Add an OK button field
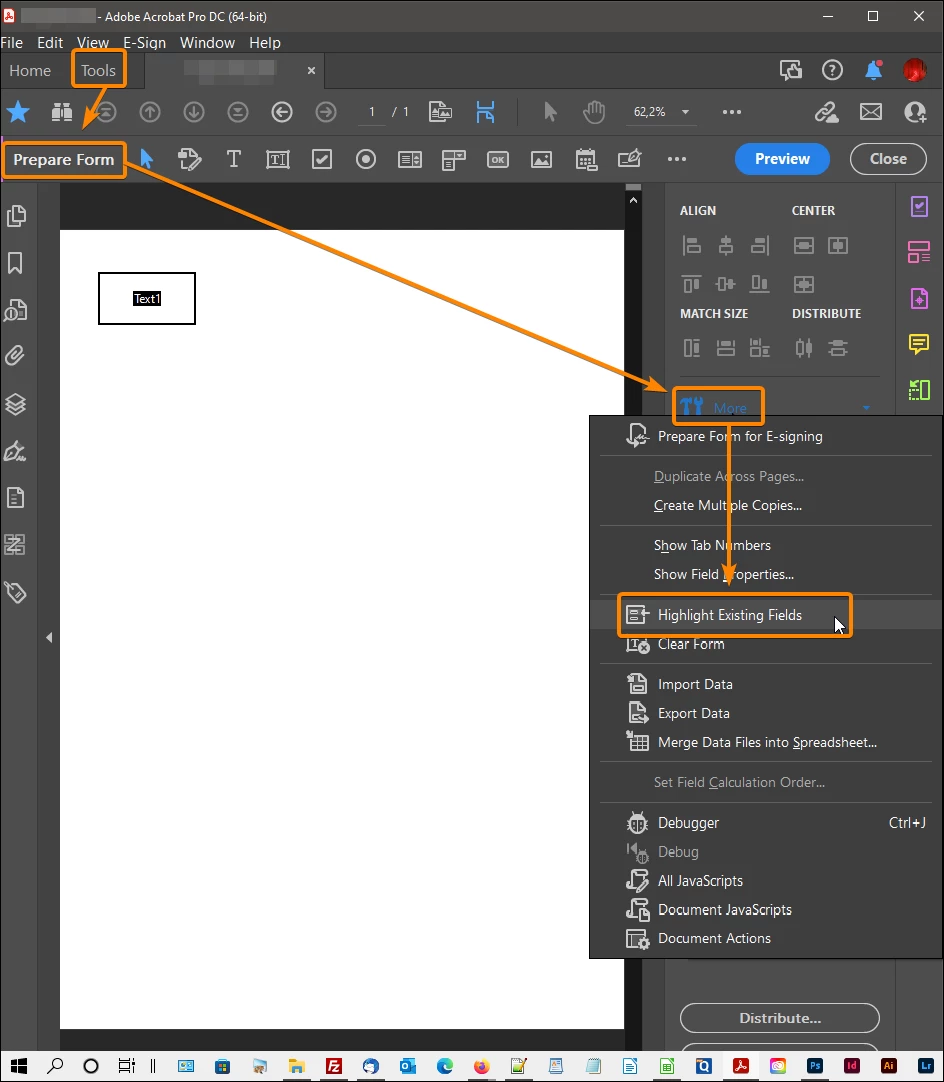 click(x=498, y=159)
